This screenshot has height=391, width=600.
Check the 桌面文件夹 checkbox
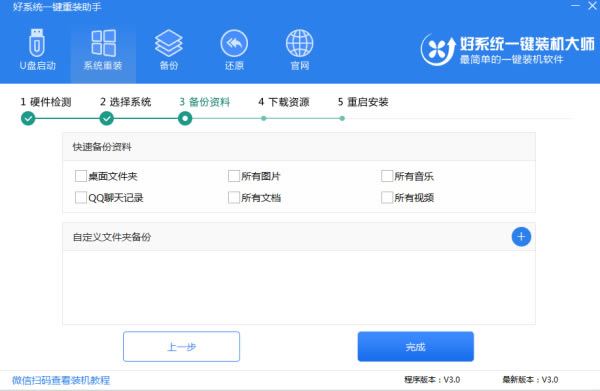[81, 176]
